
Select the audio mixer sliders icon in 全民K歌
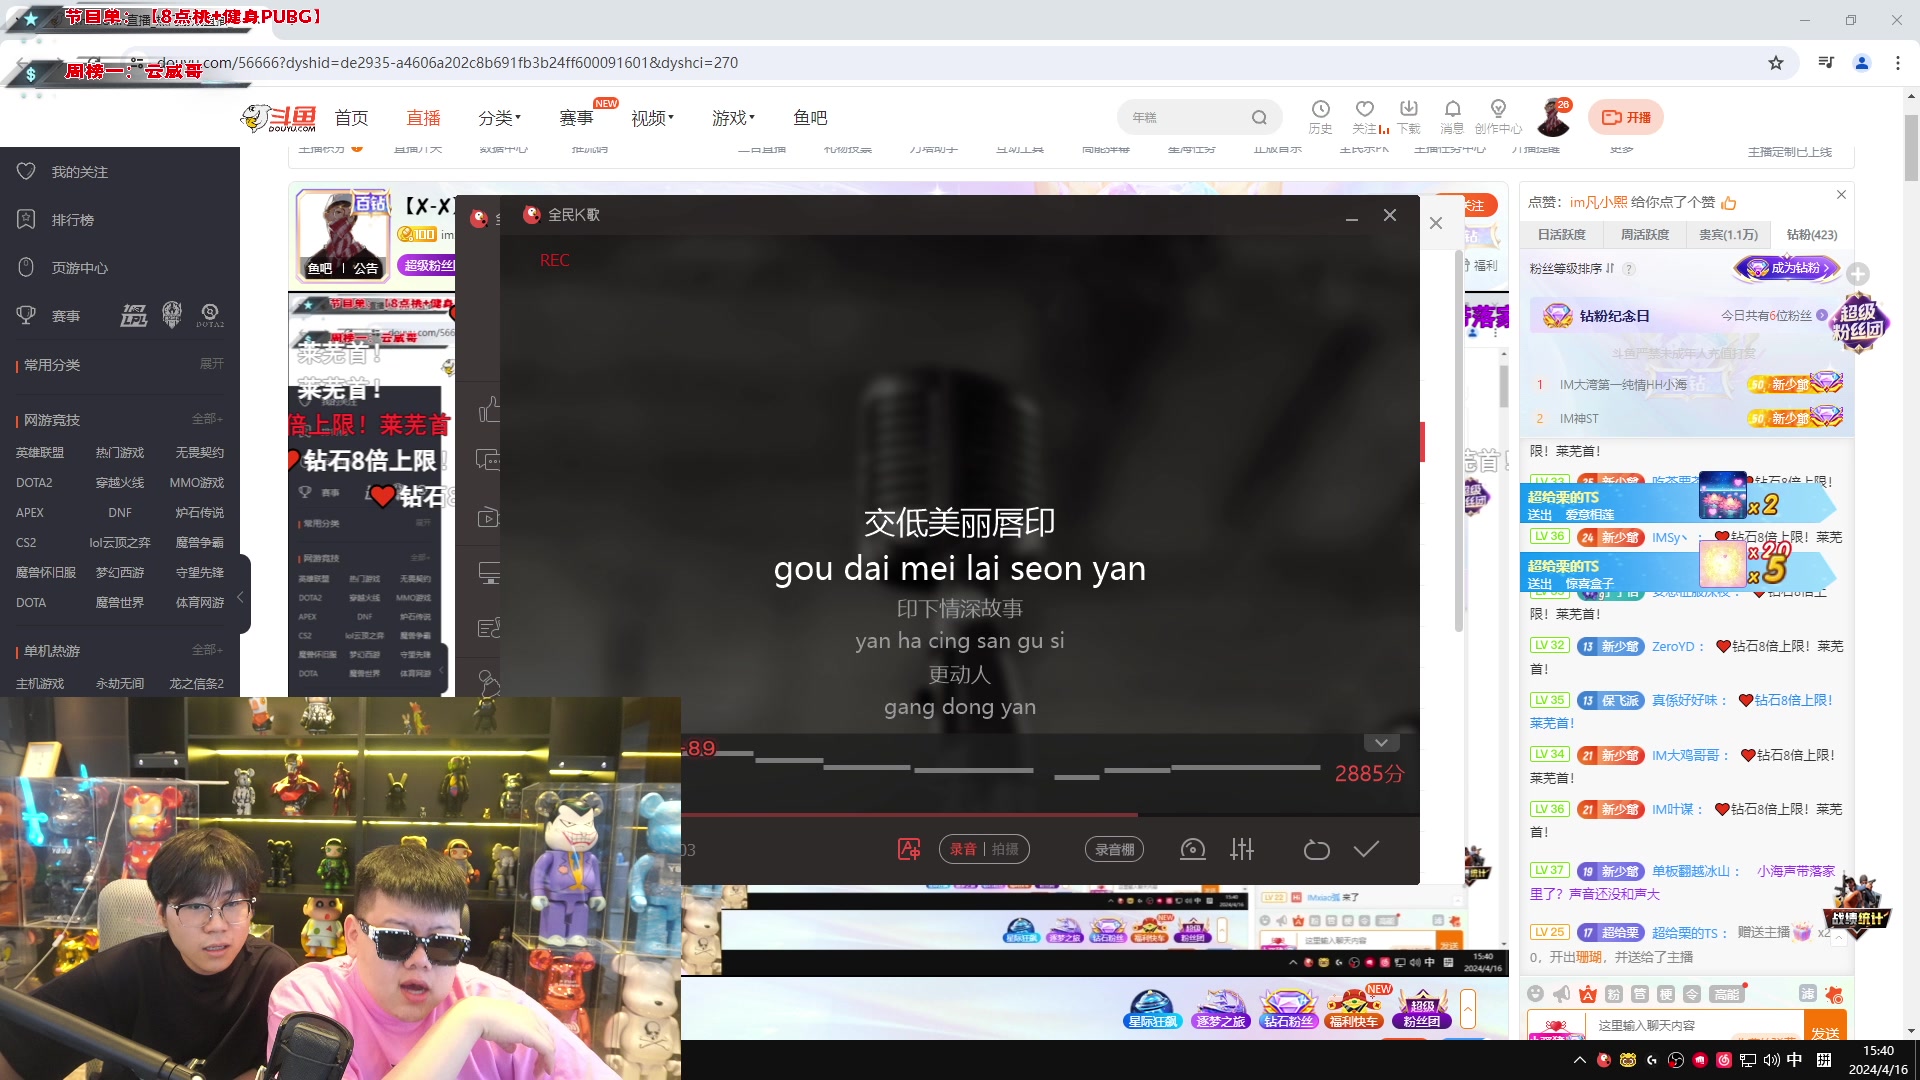tap(1243, 849)
